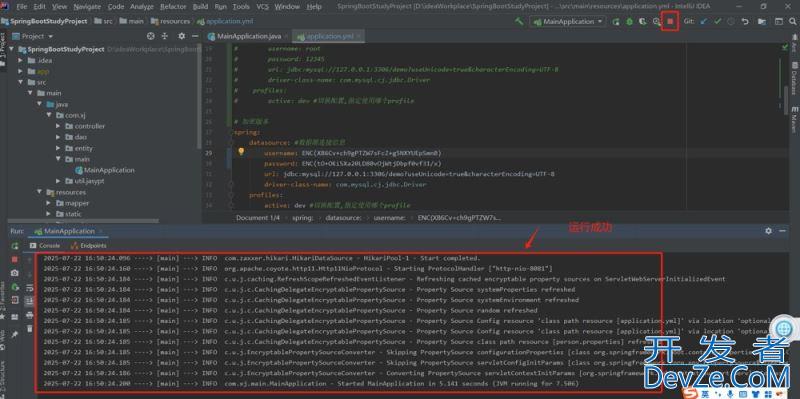Viewport: 800px width, 399px height.
Task: Hide the Project panel with minus icon
Action: pyautogui.click(x=195, y=36)
